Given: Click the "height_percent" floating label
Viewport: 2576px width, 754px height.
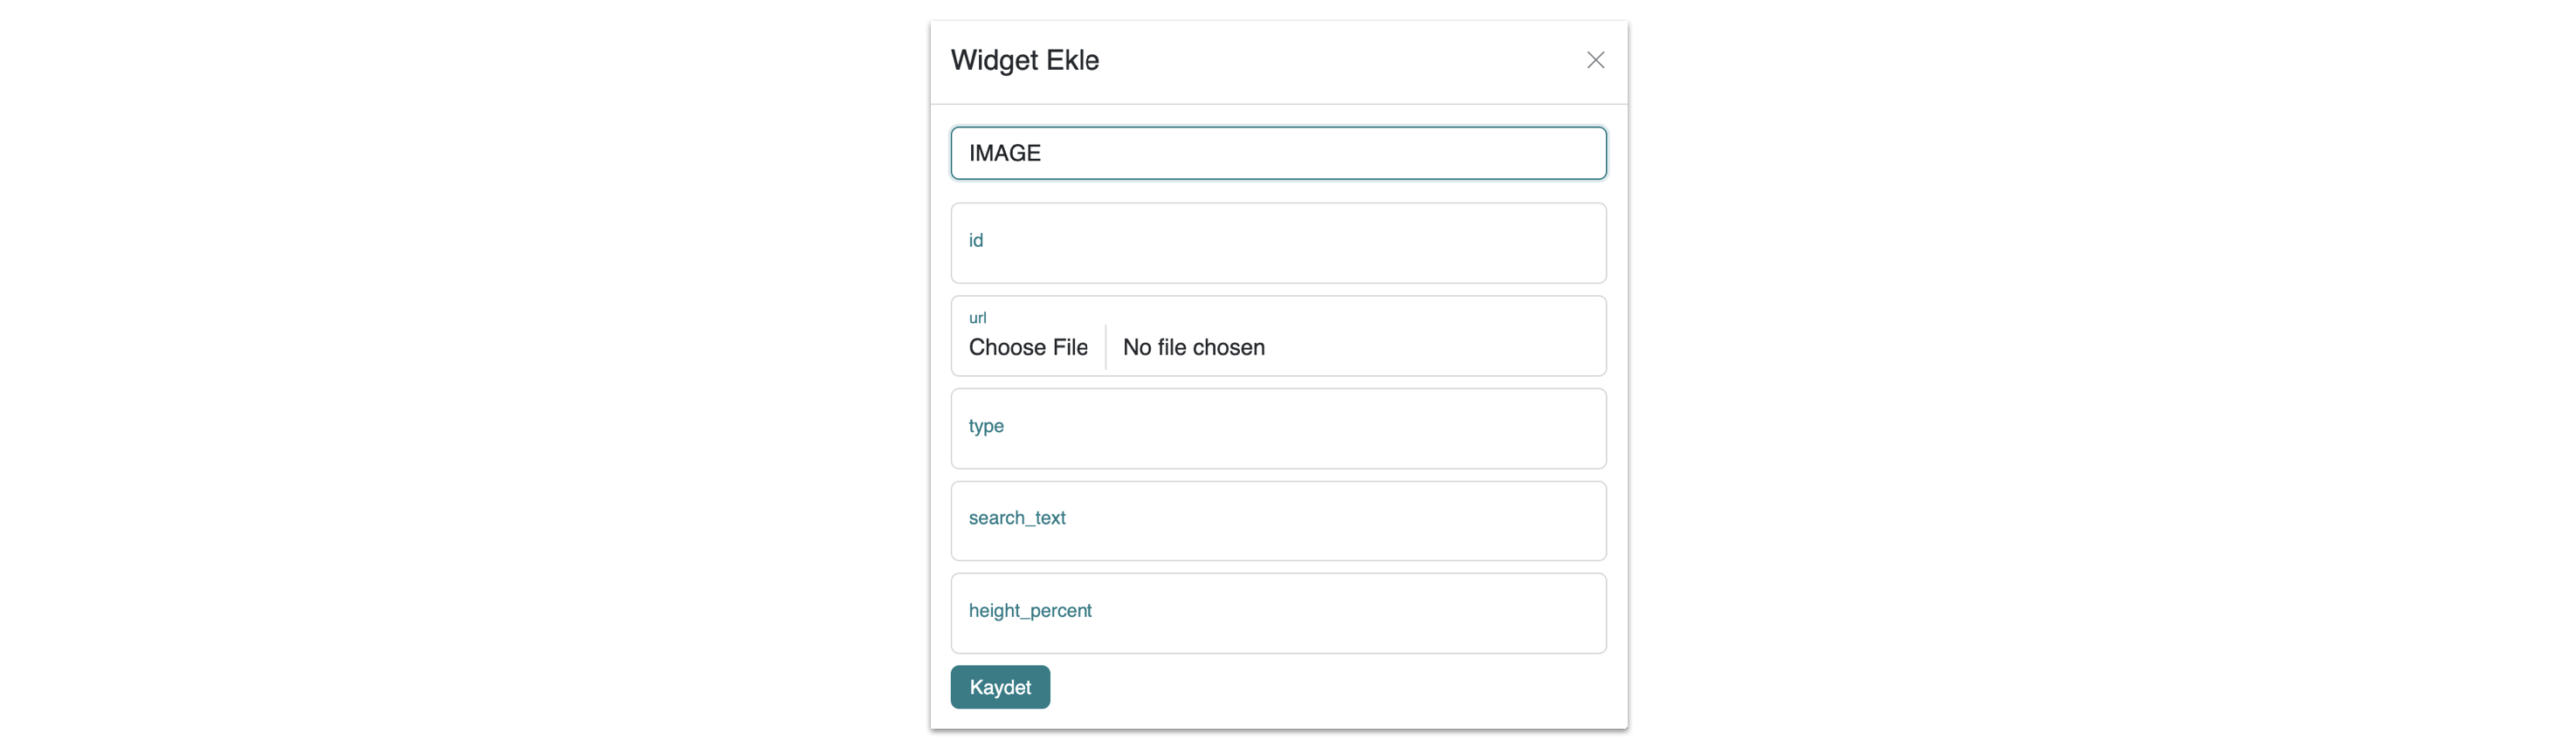Looking at the screenshot, I should point(1030,611).
